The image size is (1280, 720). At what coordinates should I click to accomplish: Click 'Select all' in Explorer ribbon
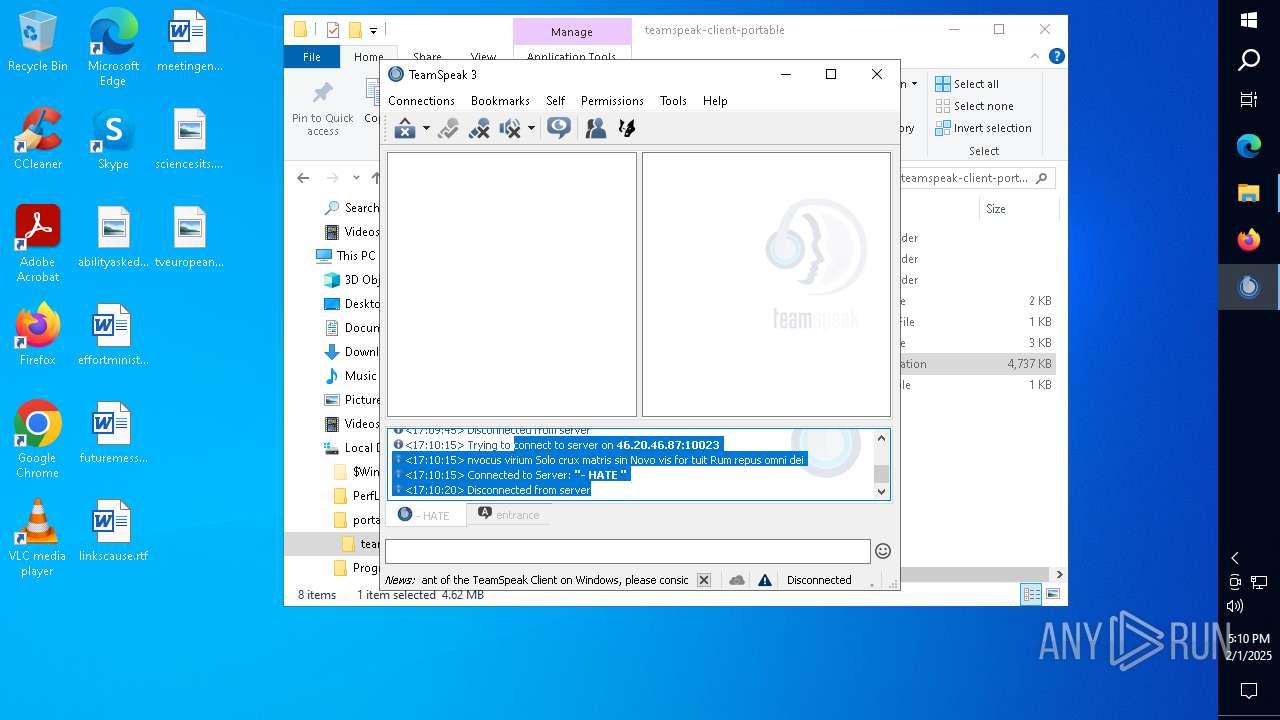click(x=967, y=84)
